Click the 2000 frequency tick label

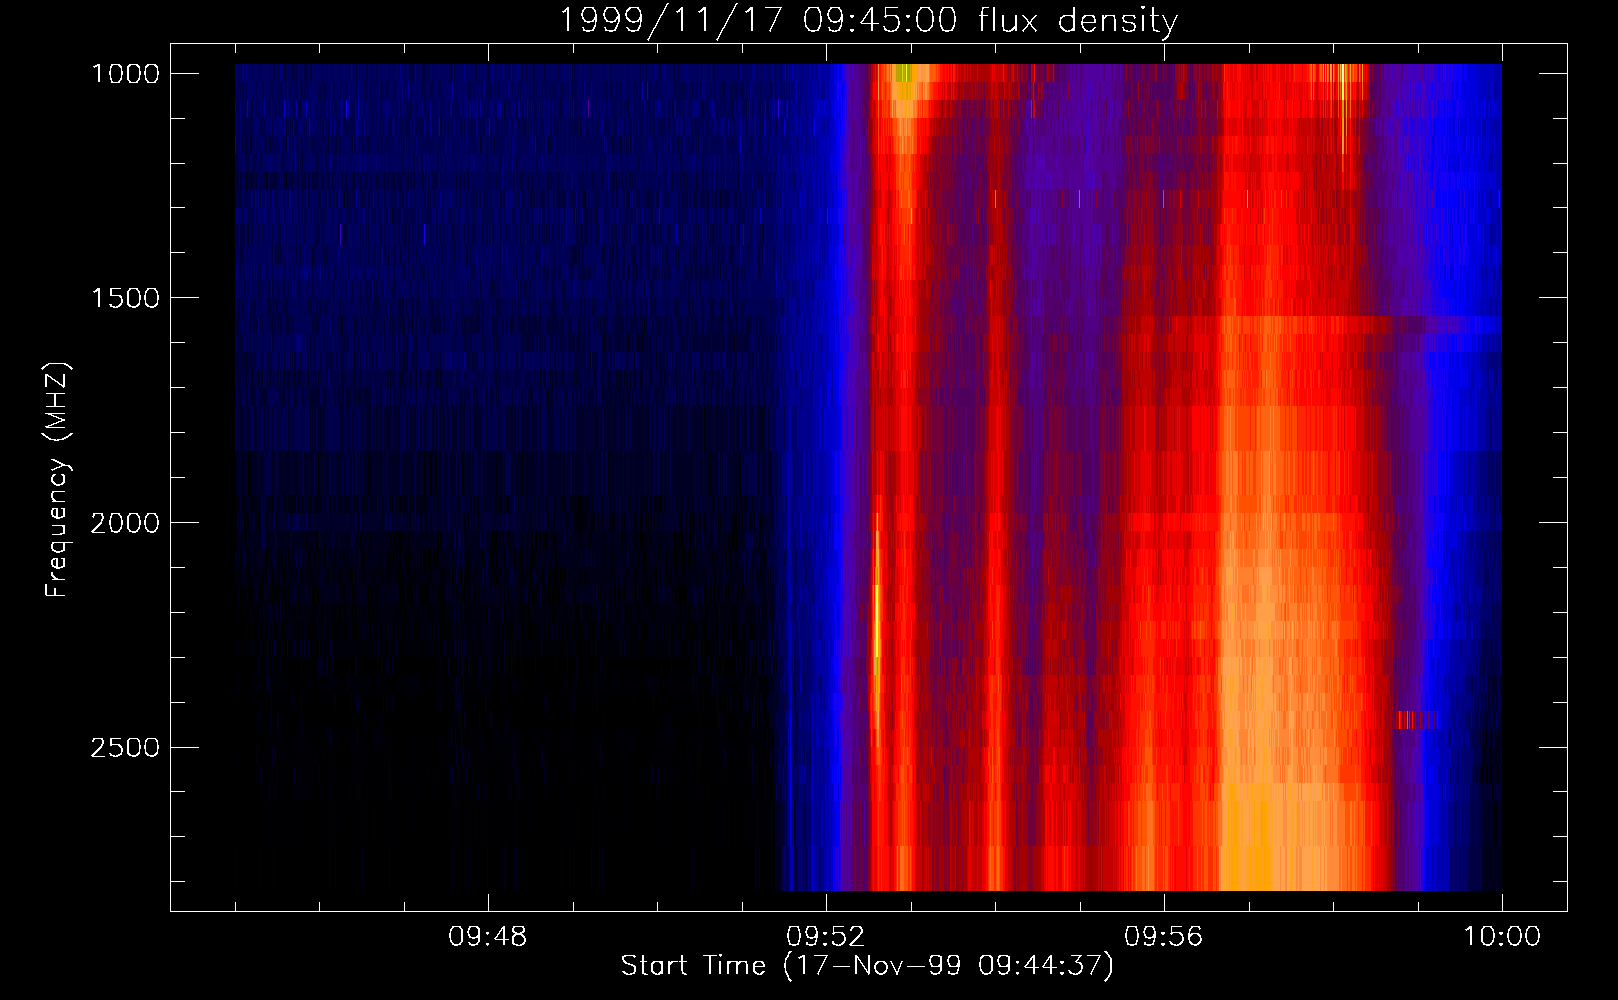[125, 523]
